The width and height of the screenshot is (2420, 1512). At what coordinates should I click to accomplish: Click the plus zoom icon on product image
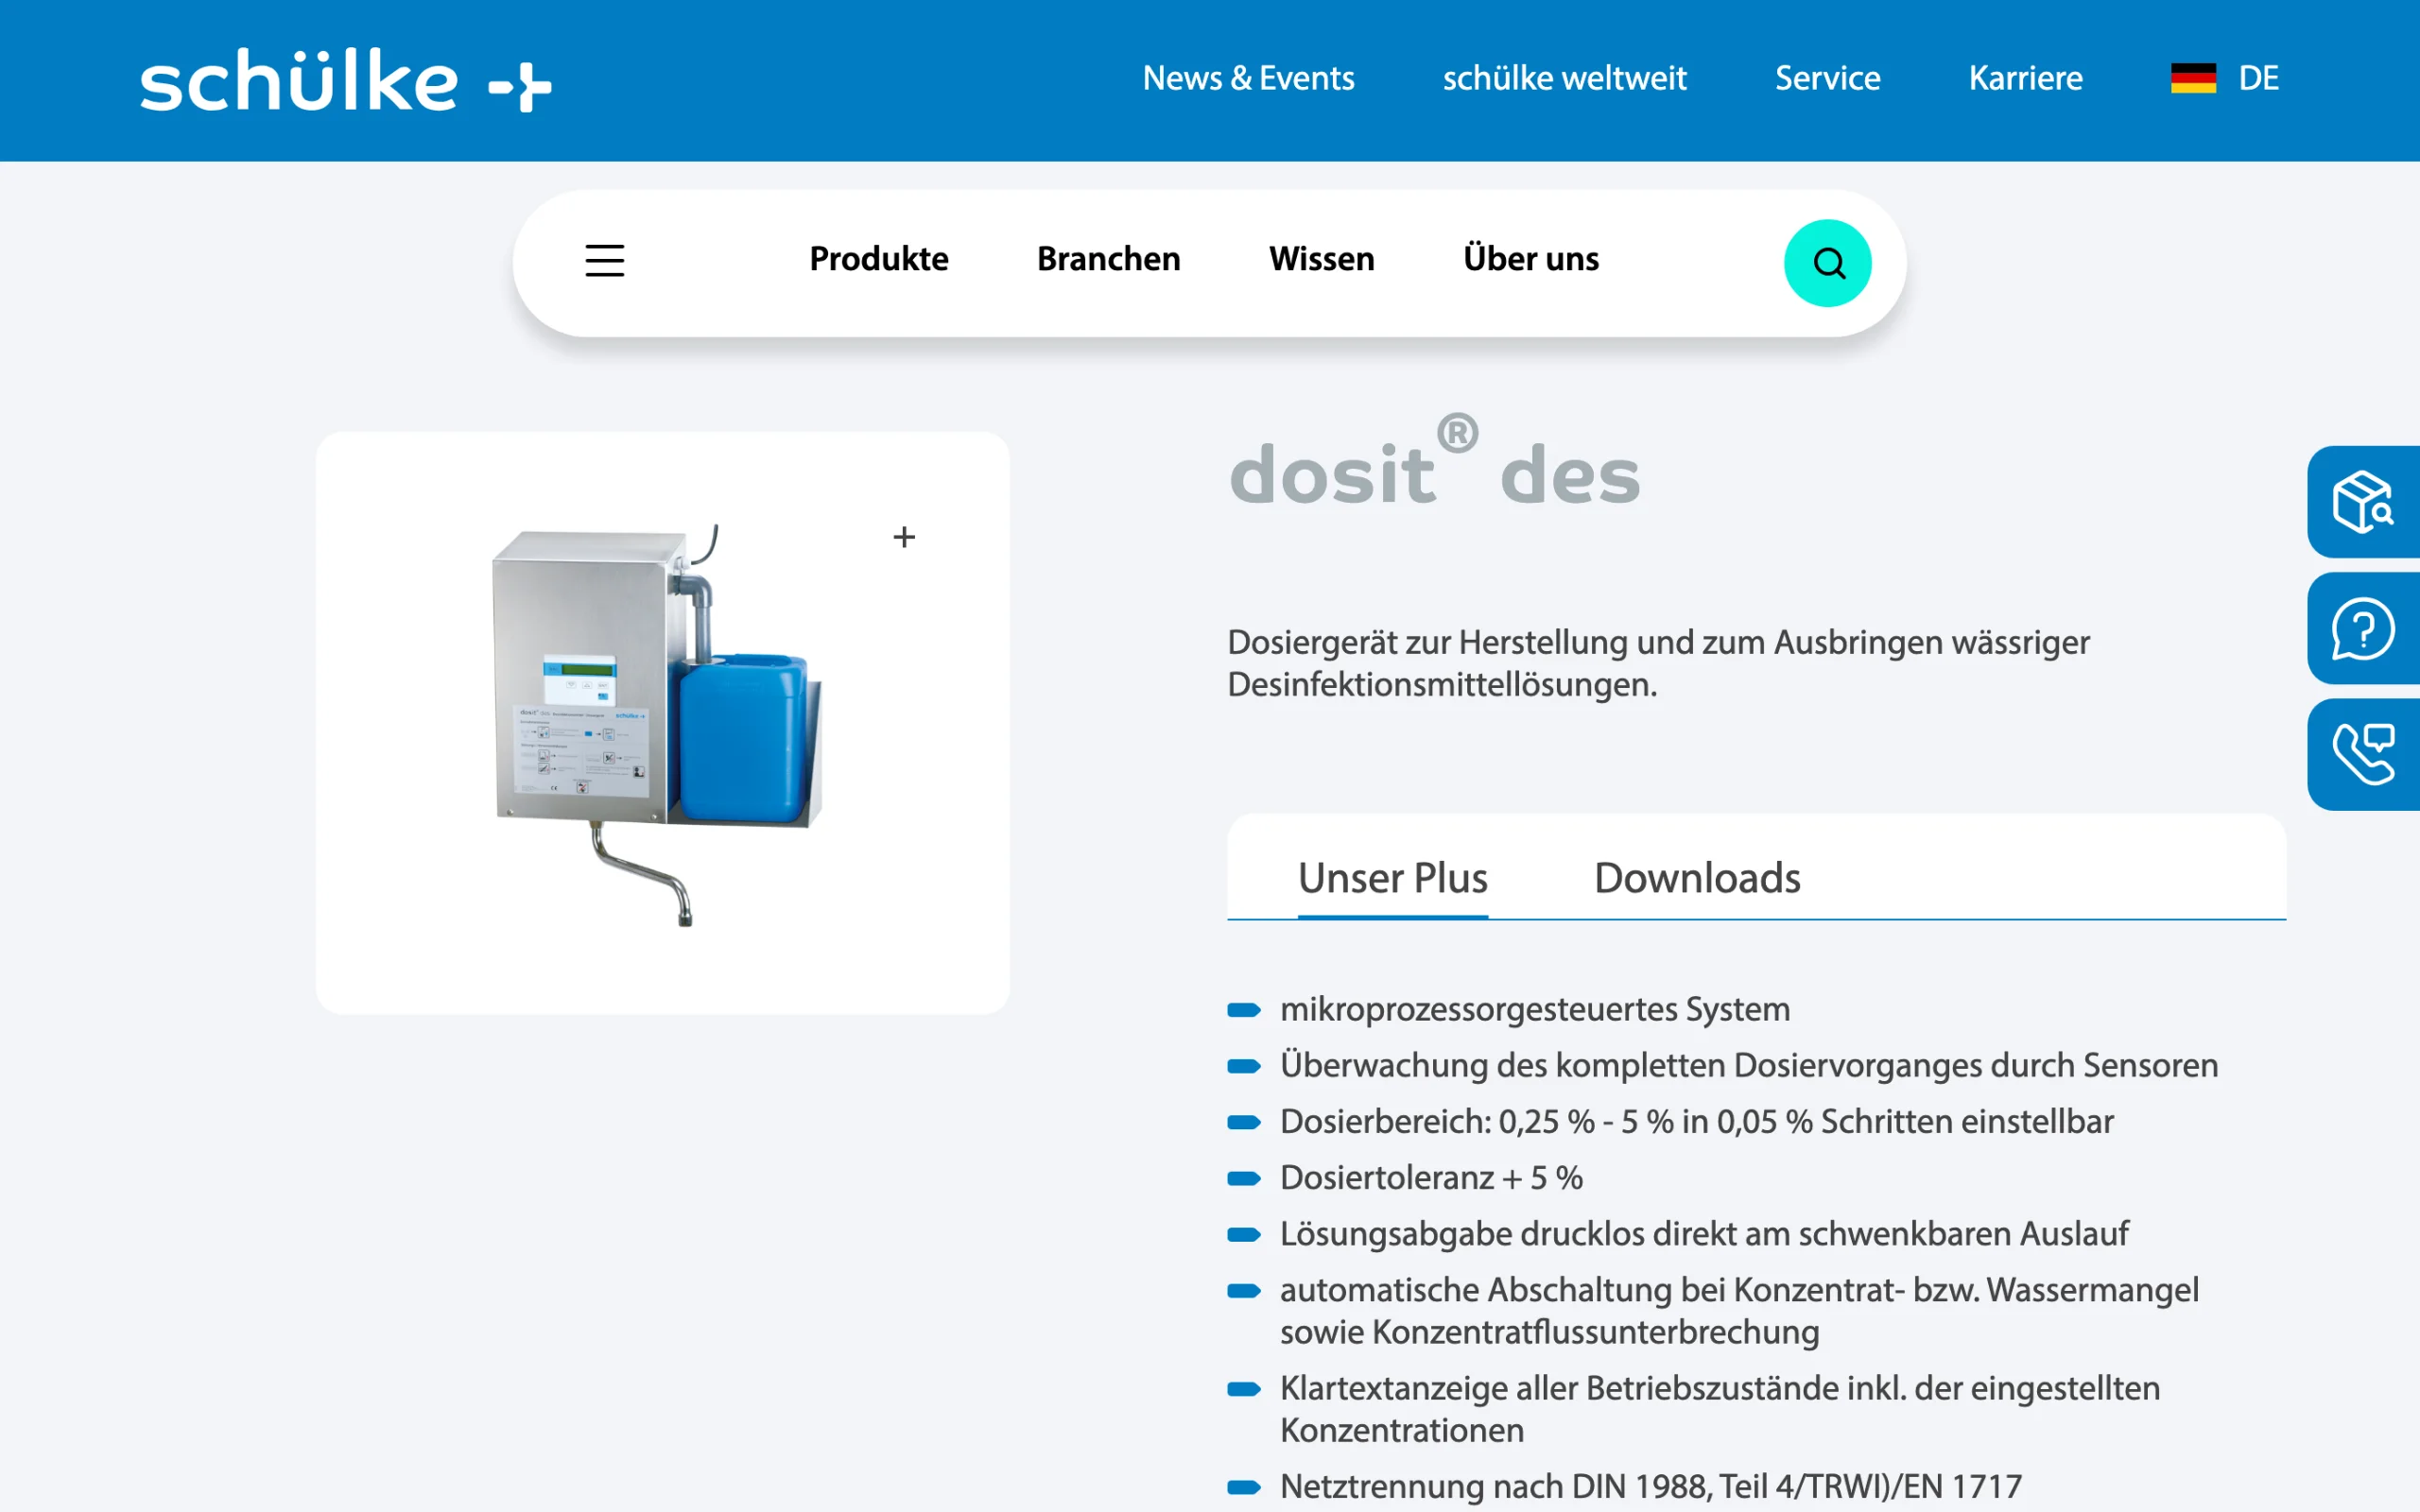pos(904,537)
